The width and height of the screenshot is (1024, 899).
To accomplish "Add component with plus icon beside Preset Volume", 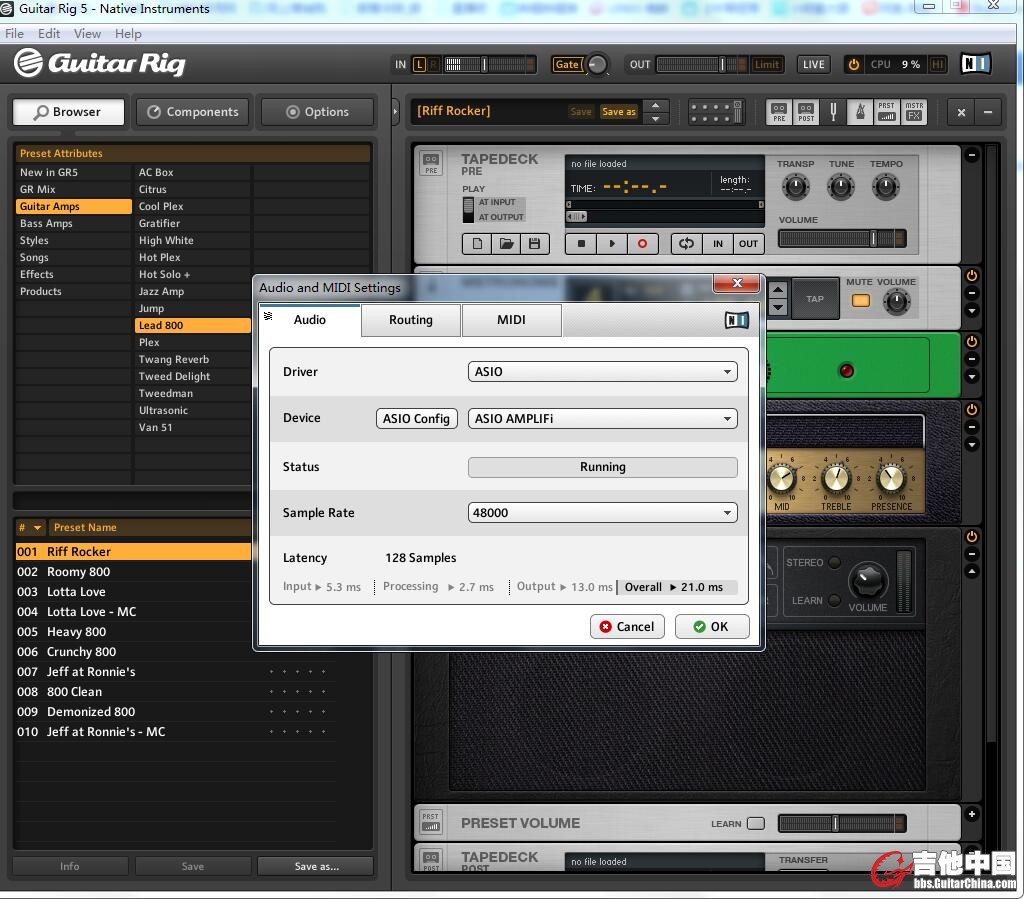I will [972, 813].
